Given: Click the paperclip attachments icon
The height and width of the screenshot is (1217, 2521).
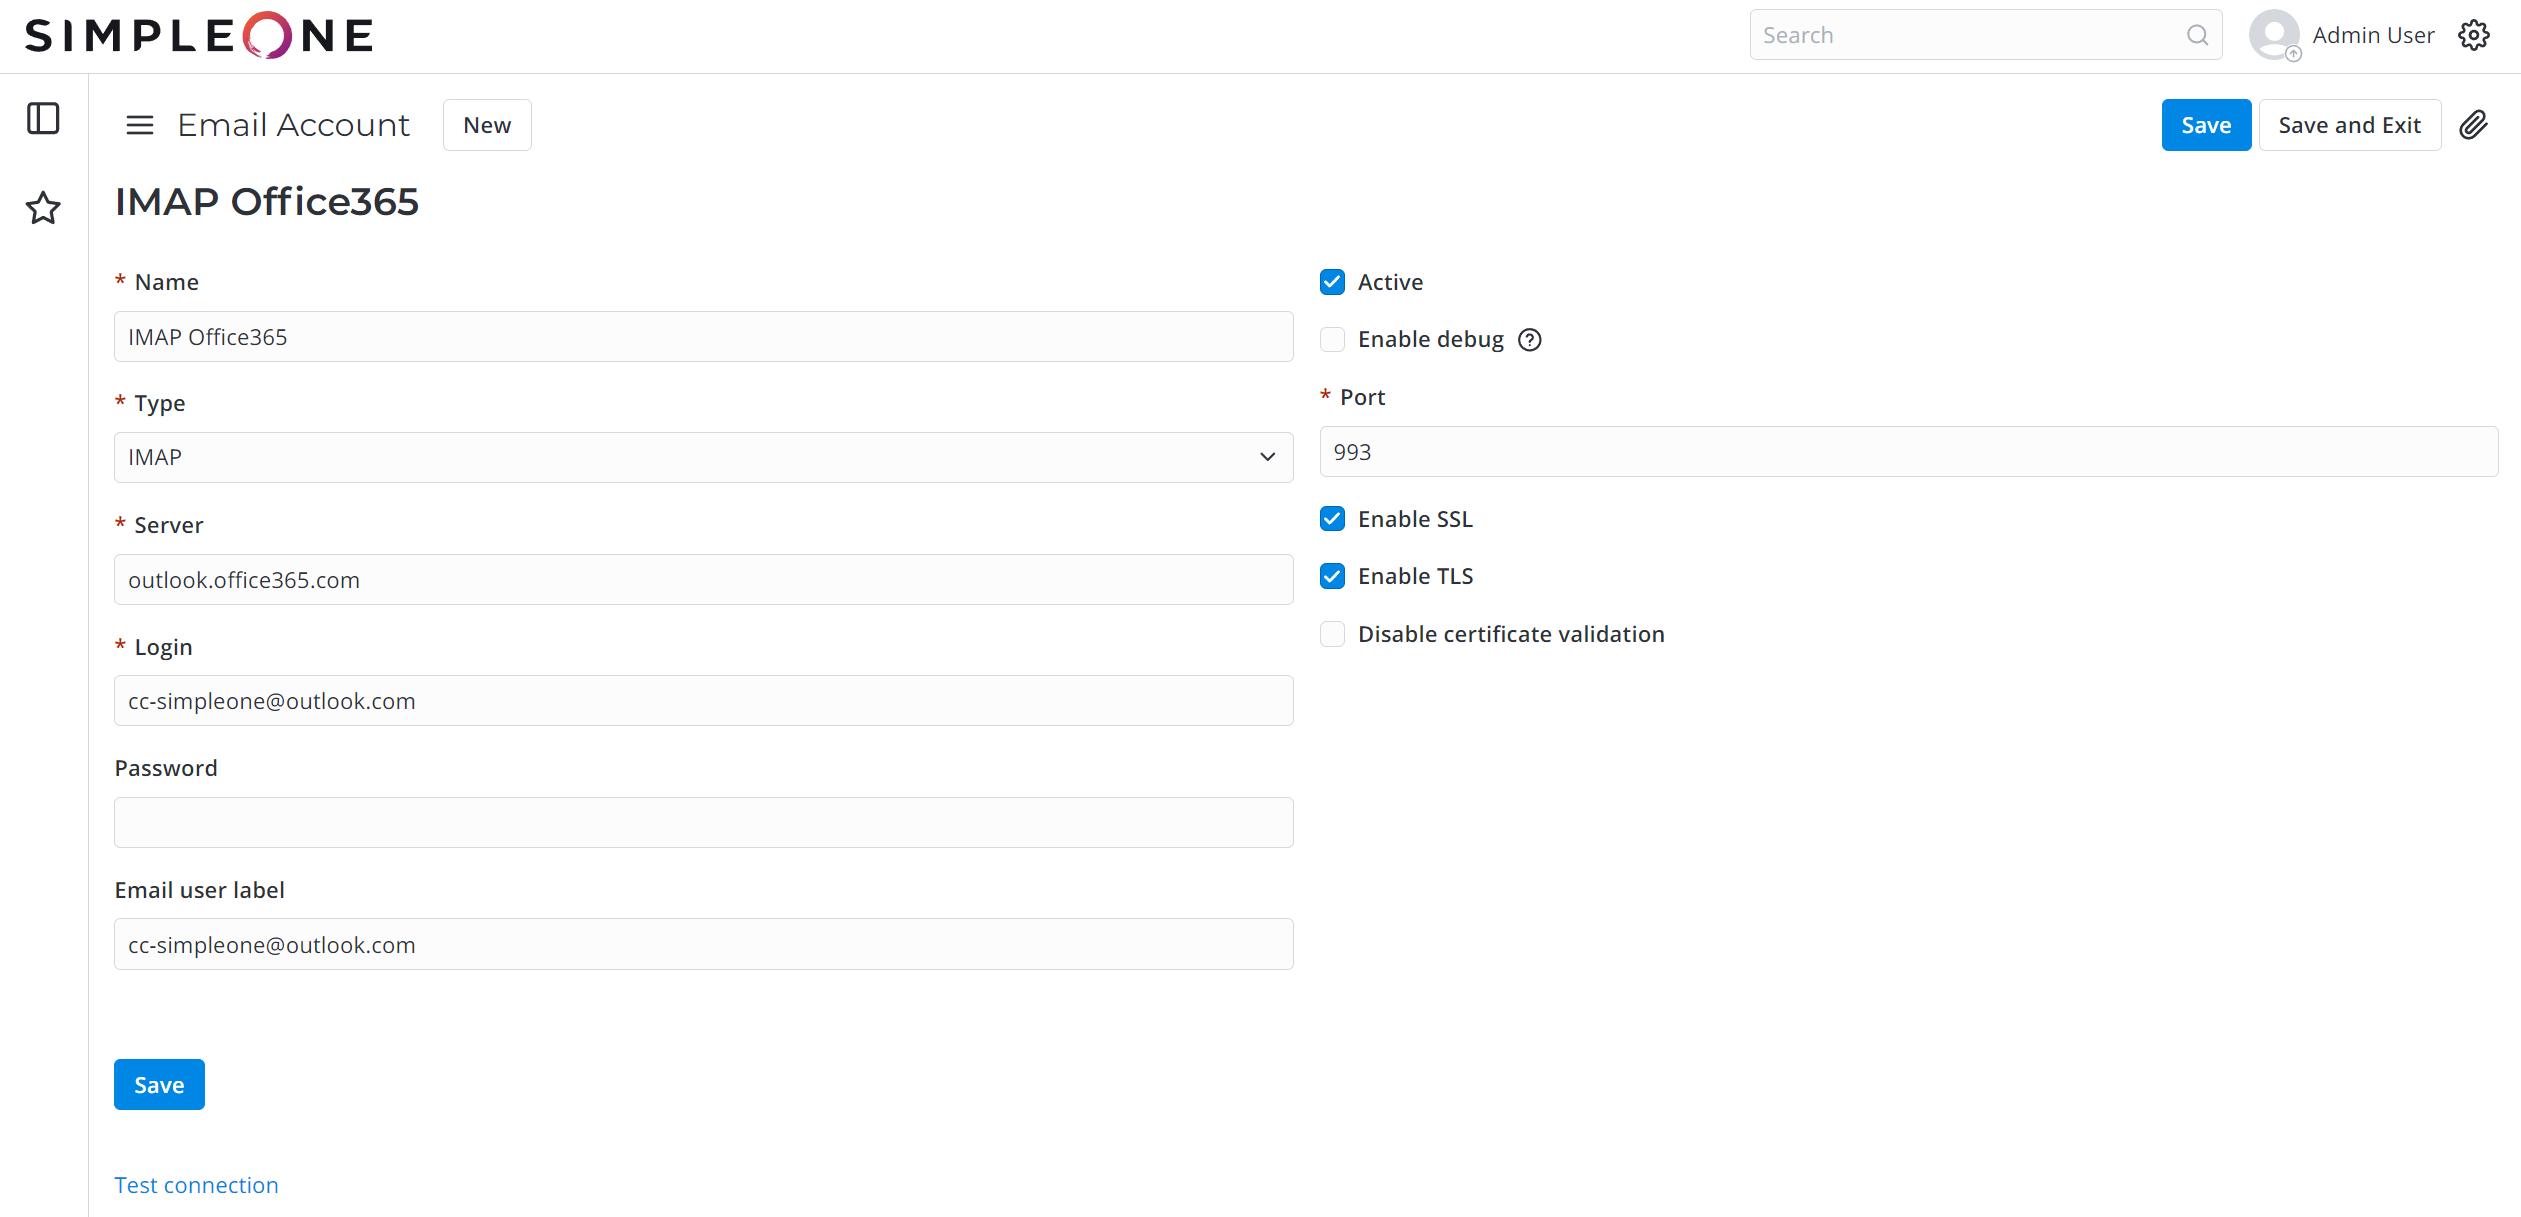Looking at the screenshot, I should click(2473, 125).
